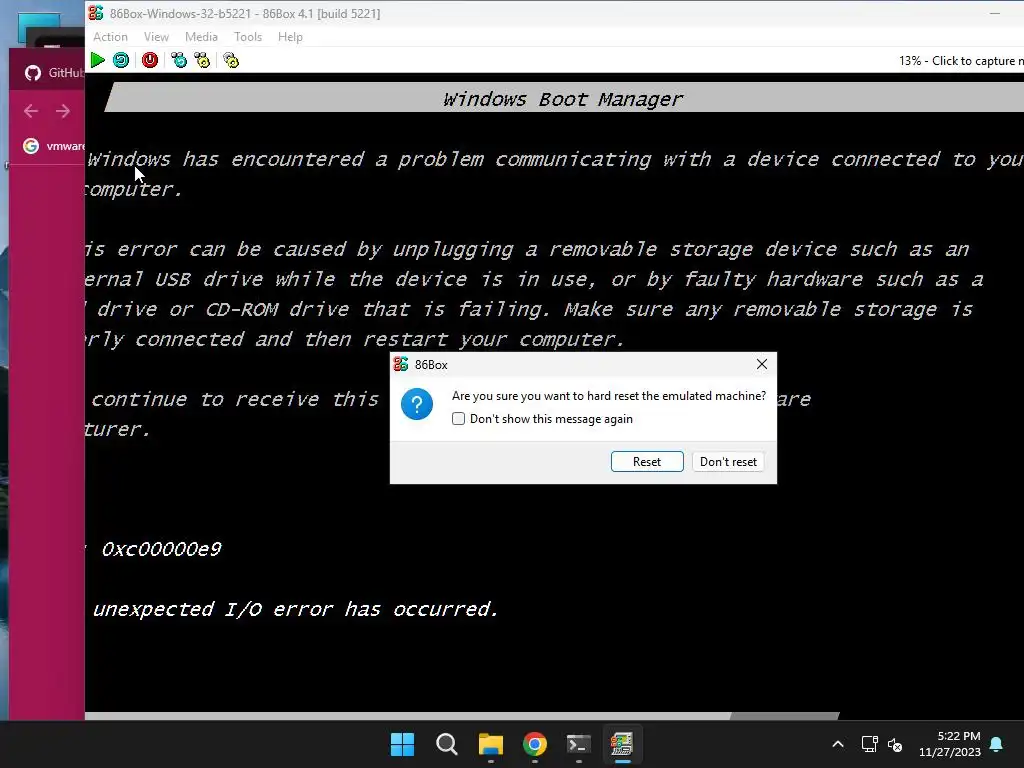Click the vmware tab text in browser
1024x768 pixels.
pos(65,146)
